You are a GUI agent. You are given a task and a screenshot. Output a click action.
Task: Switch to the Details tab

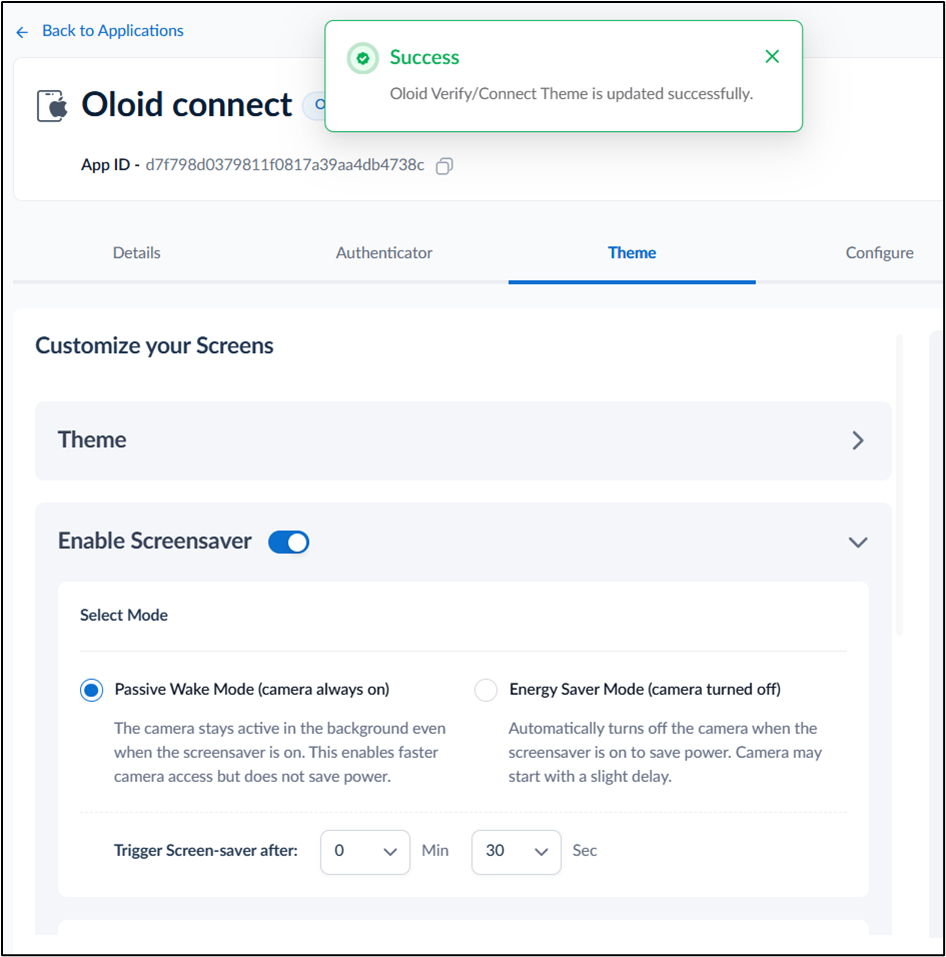click(137, 253)
